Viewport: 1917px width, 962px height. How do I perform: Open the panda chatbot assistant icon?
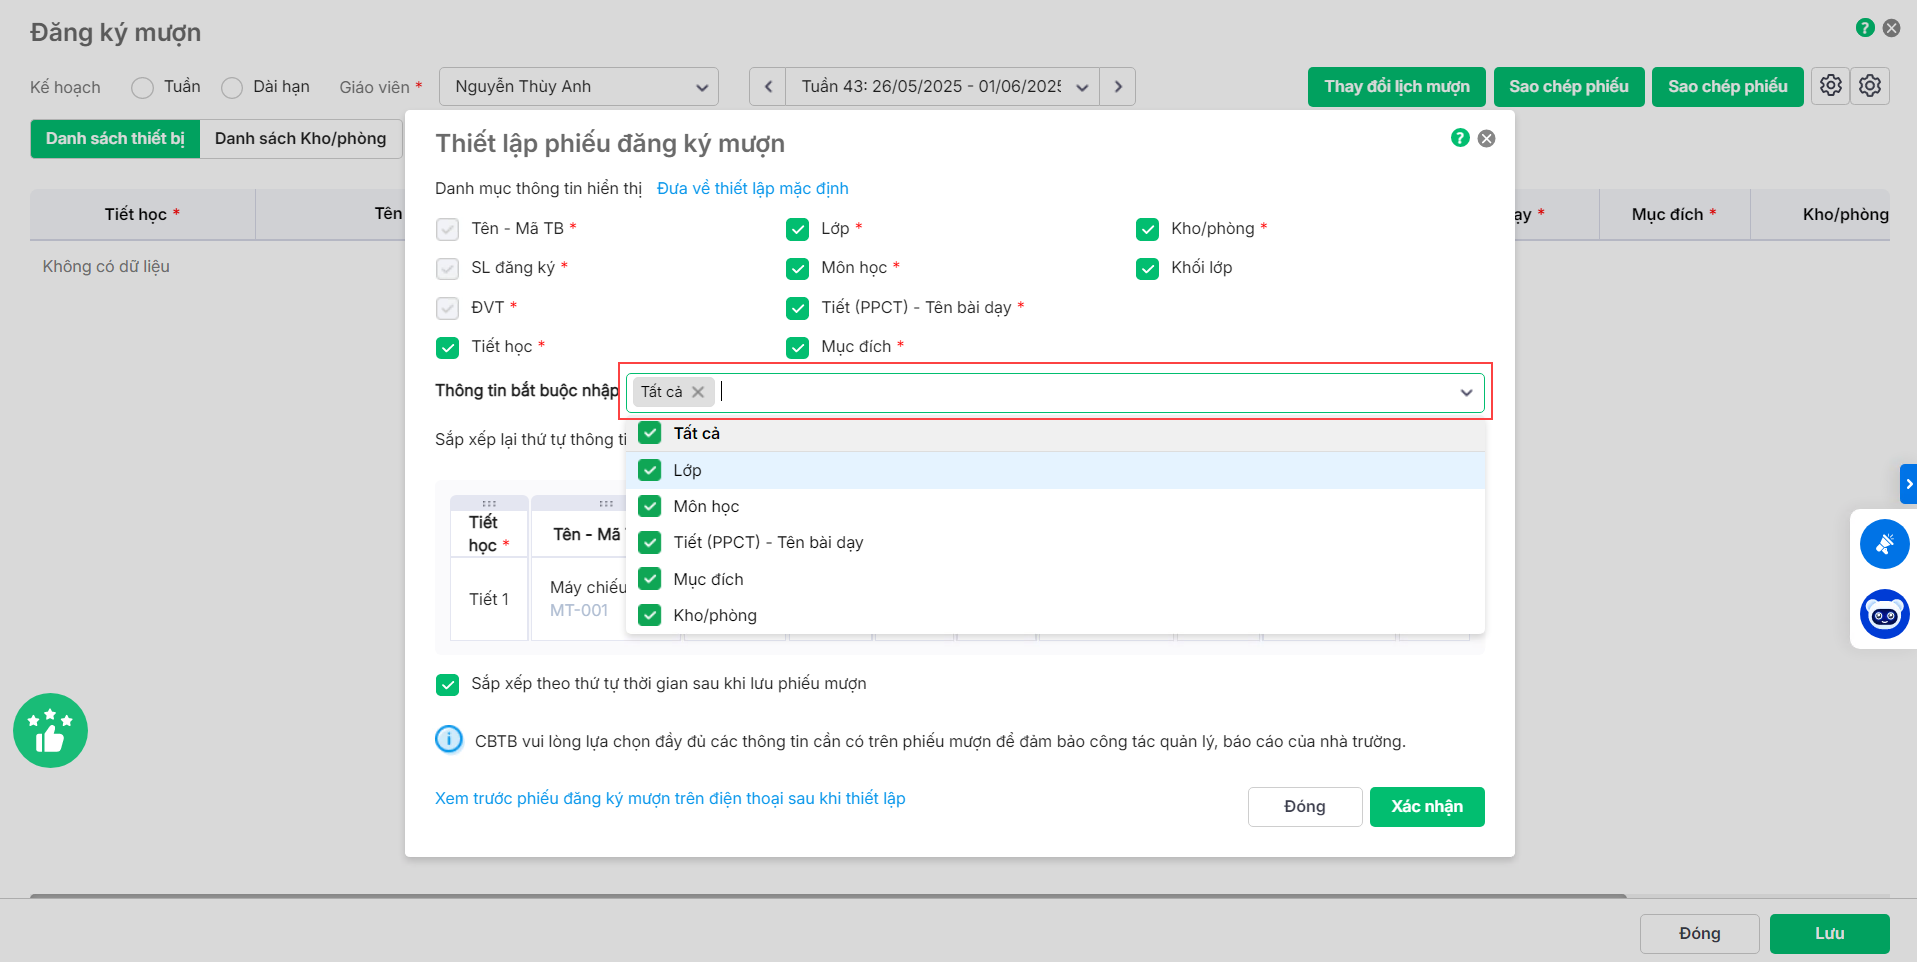1884,614
